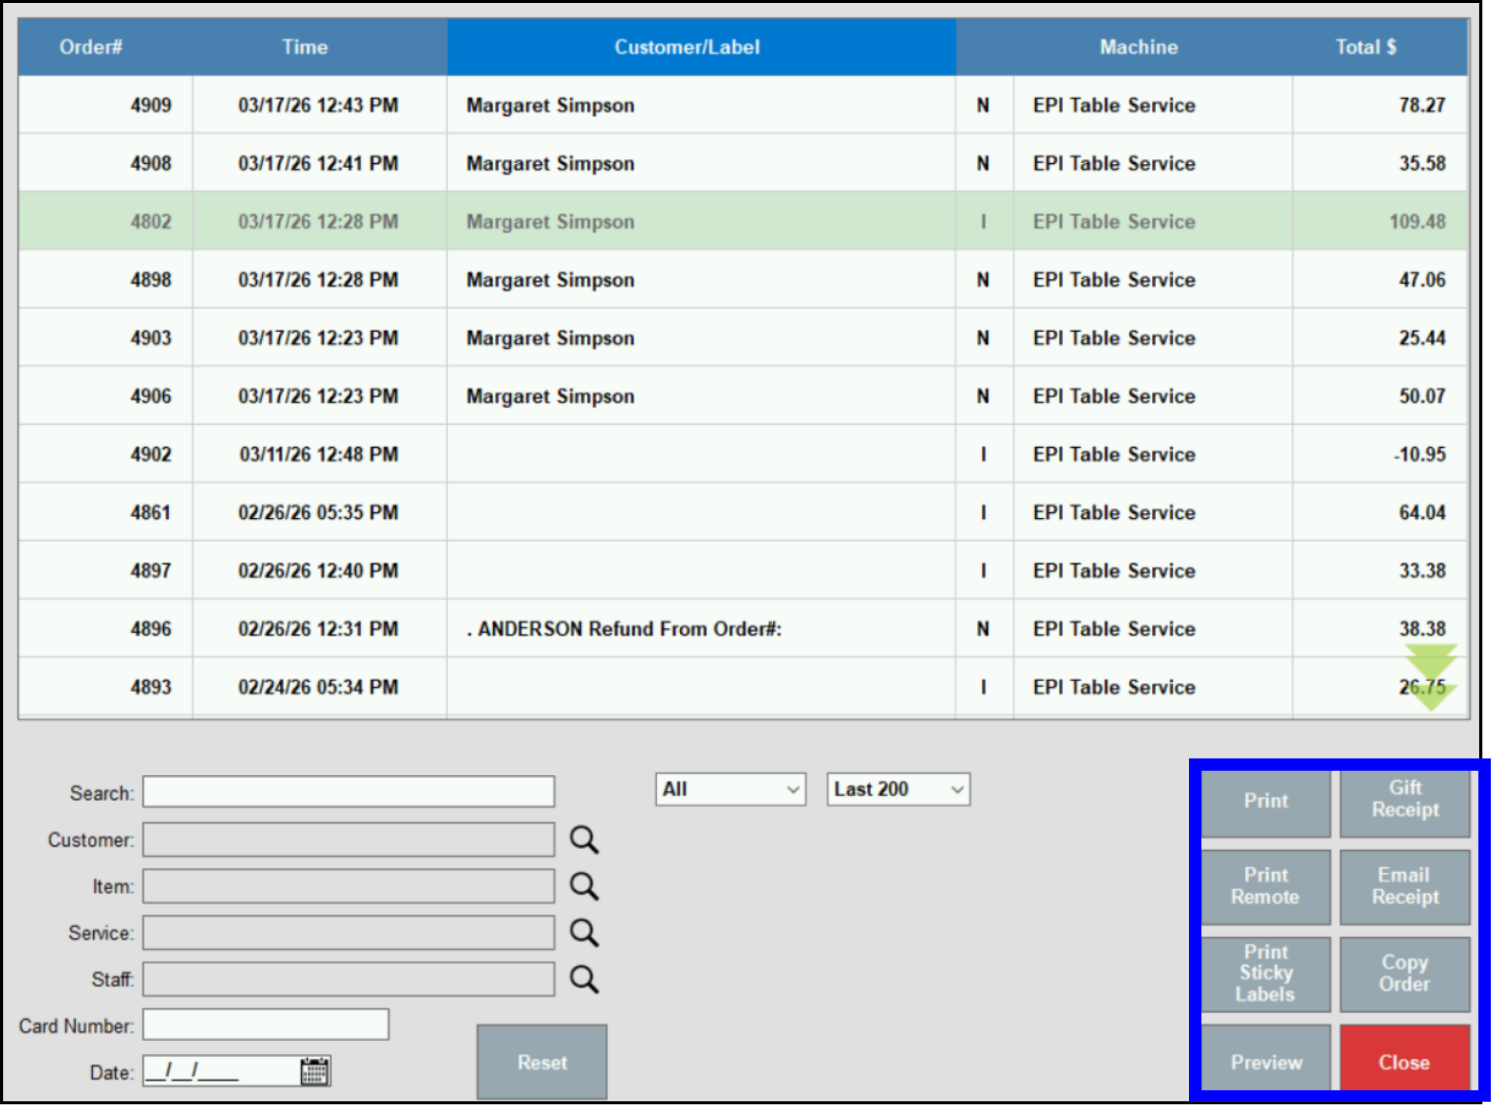Expand the date range selector dropdown arrow

956,789
